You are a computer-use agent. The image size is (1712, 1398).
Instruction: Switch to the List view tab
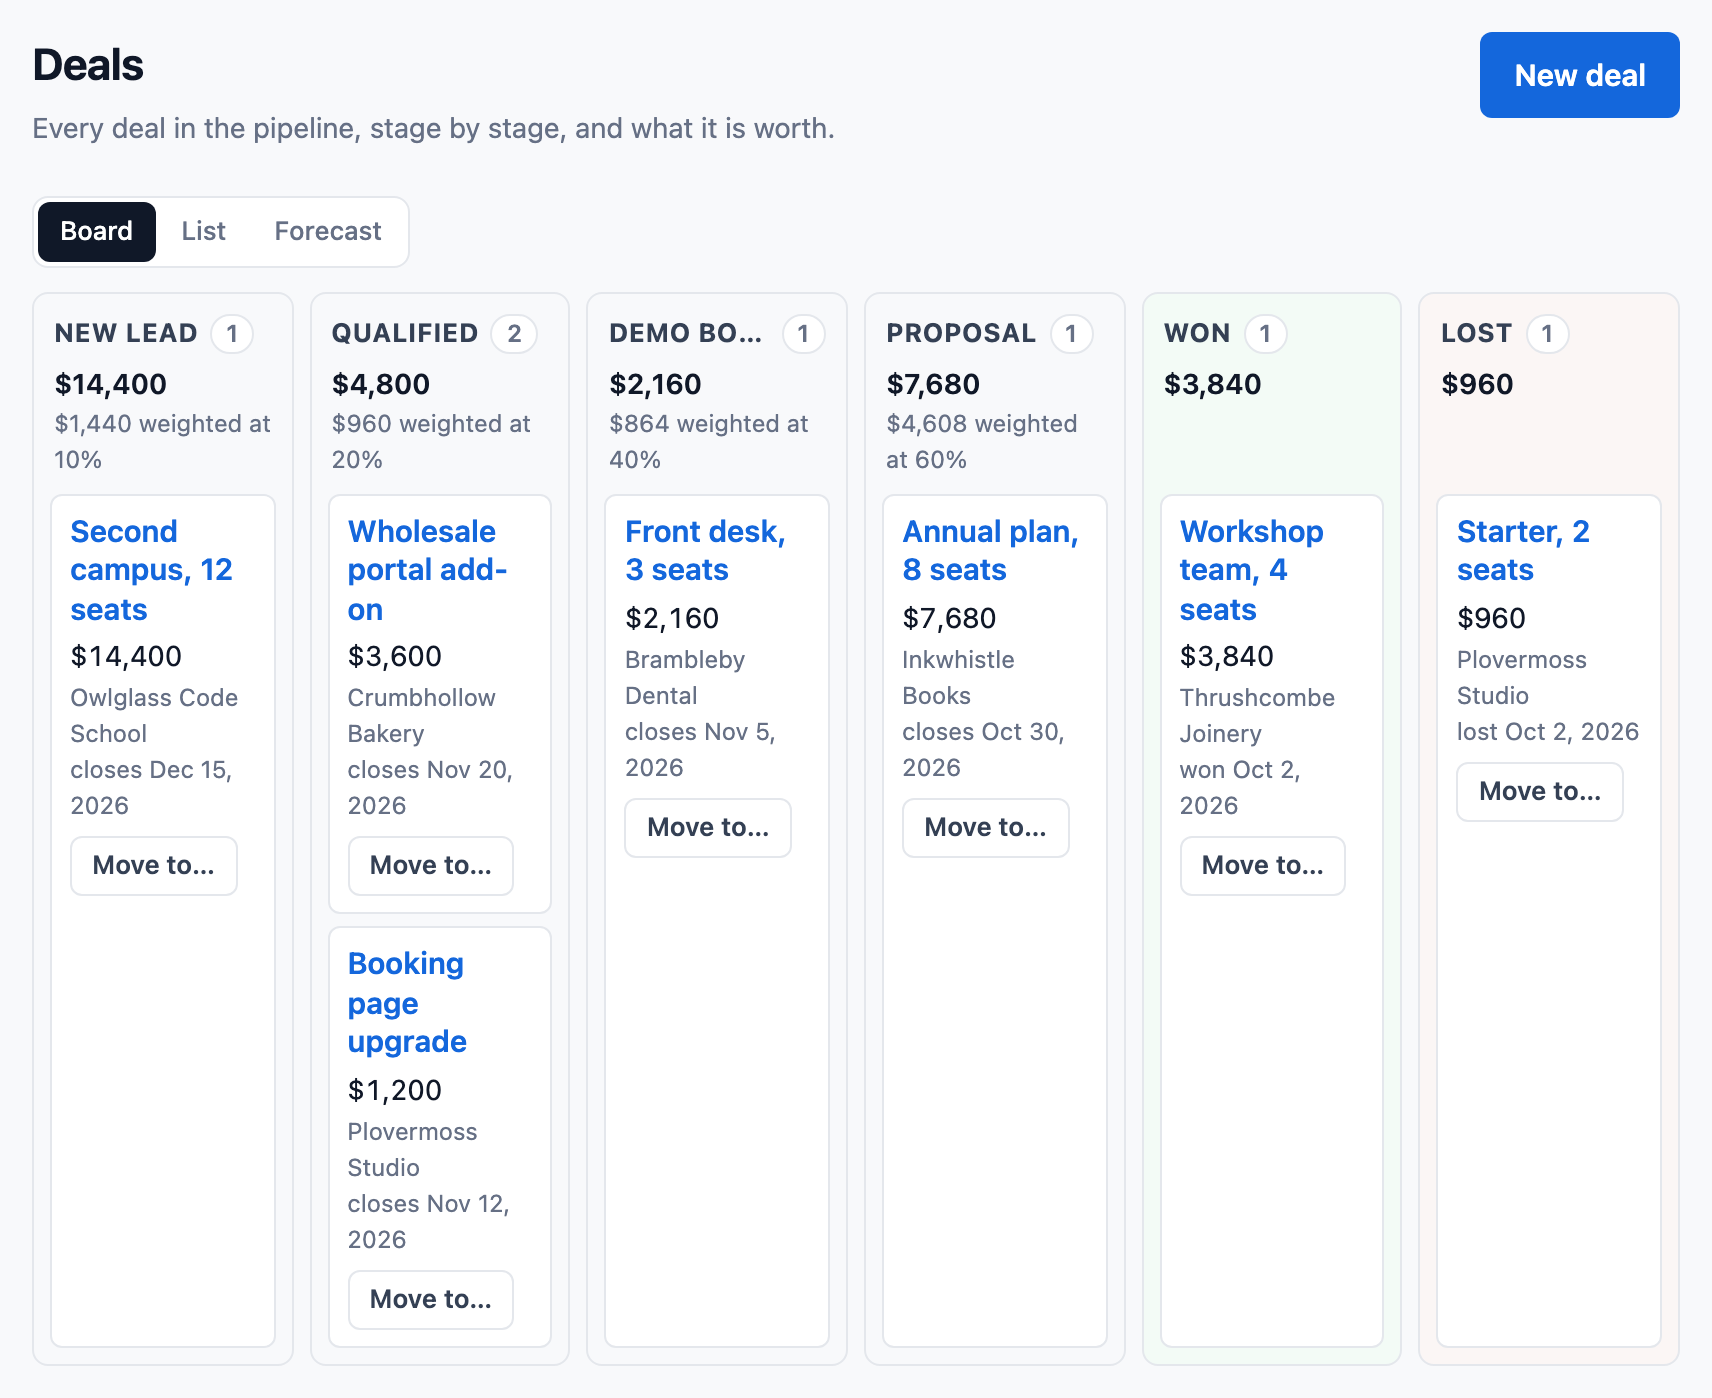(204, 231)
